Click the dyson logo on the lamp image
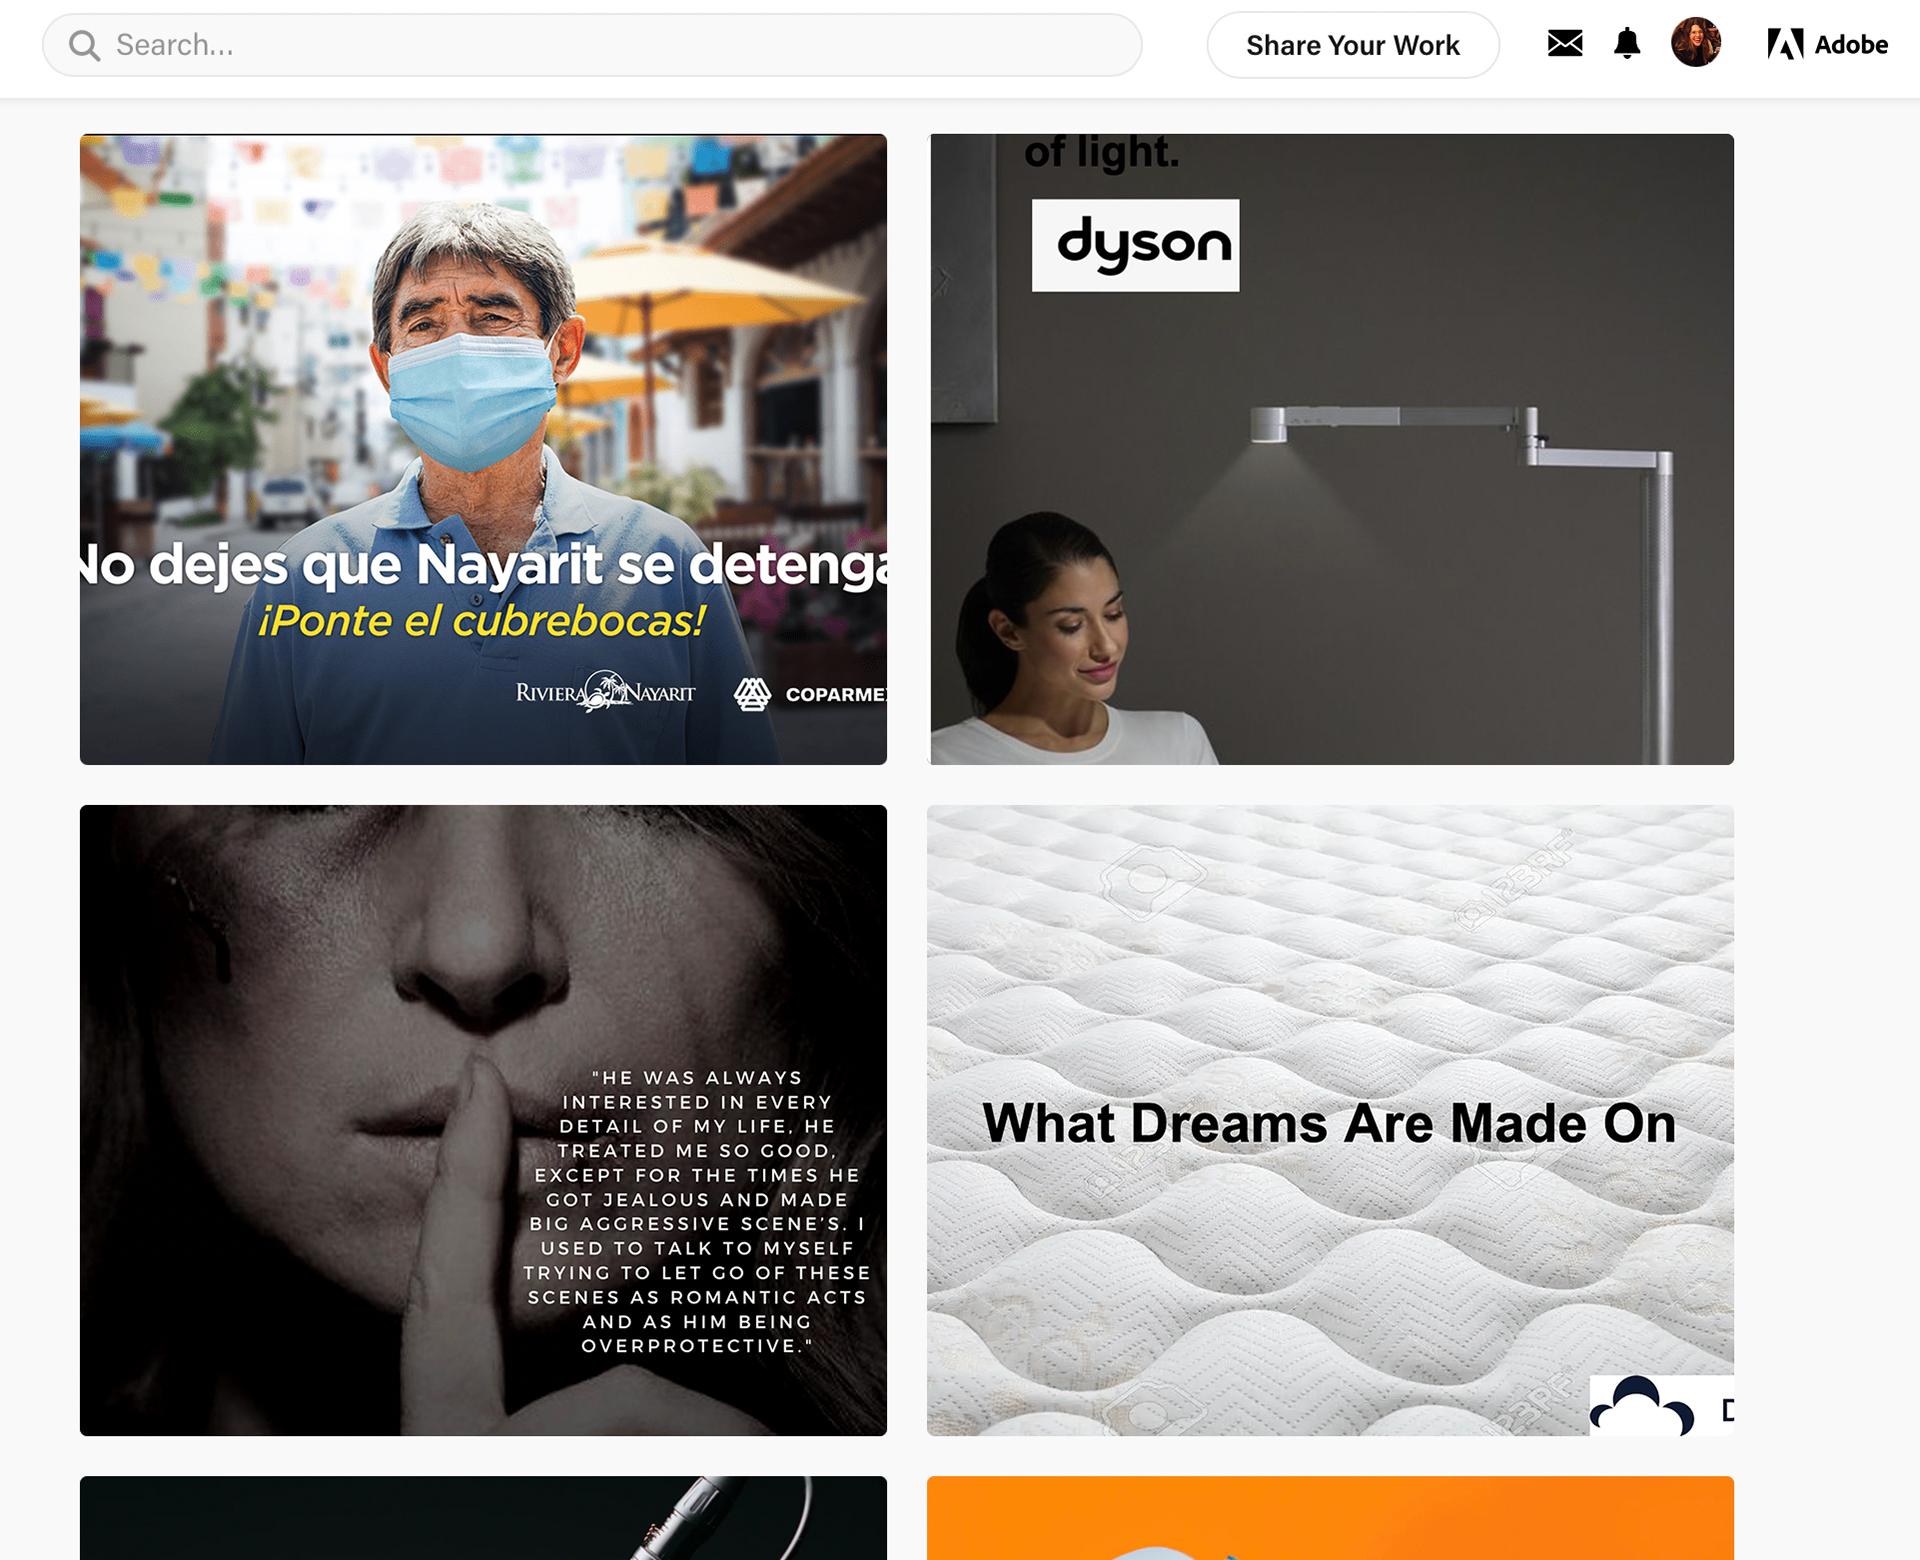This screenshot has width=1920, height=1560. coord(1135,245)
